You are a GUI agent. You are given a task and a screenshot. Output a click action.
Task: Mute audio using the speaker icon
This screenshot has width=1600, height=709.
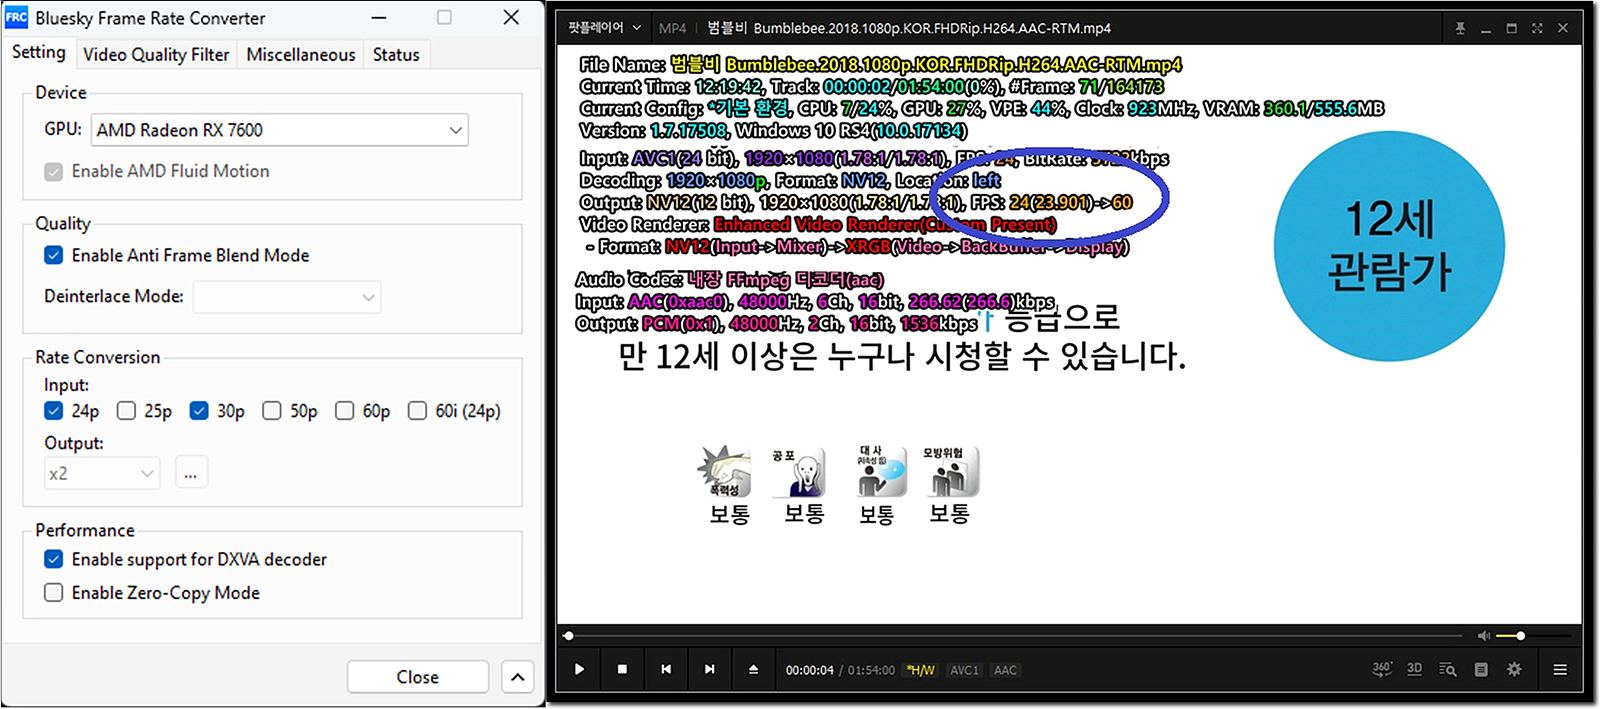pos(1484,636)
